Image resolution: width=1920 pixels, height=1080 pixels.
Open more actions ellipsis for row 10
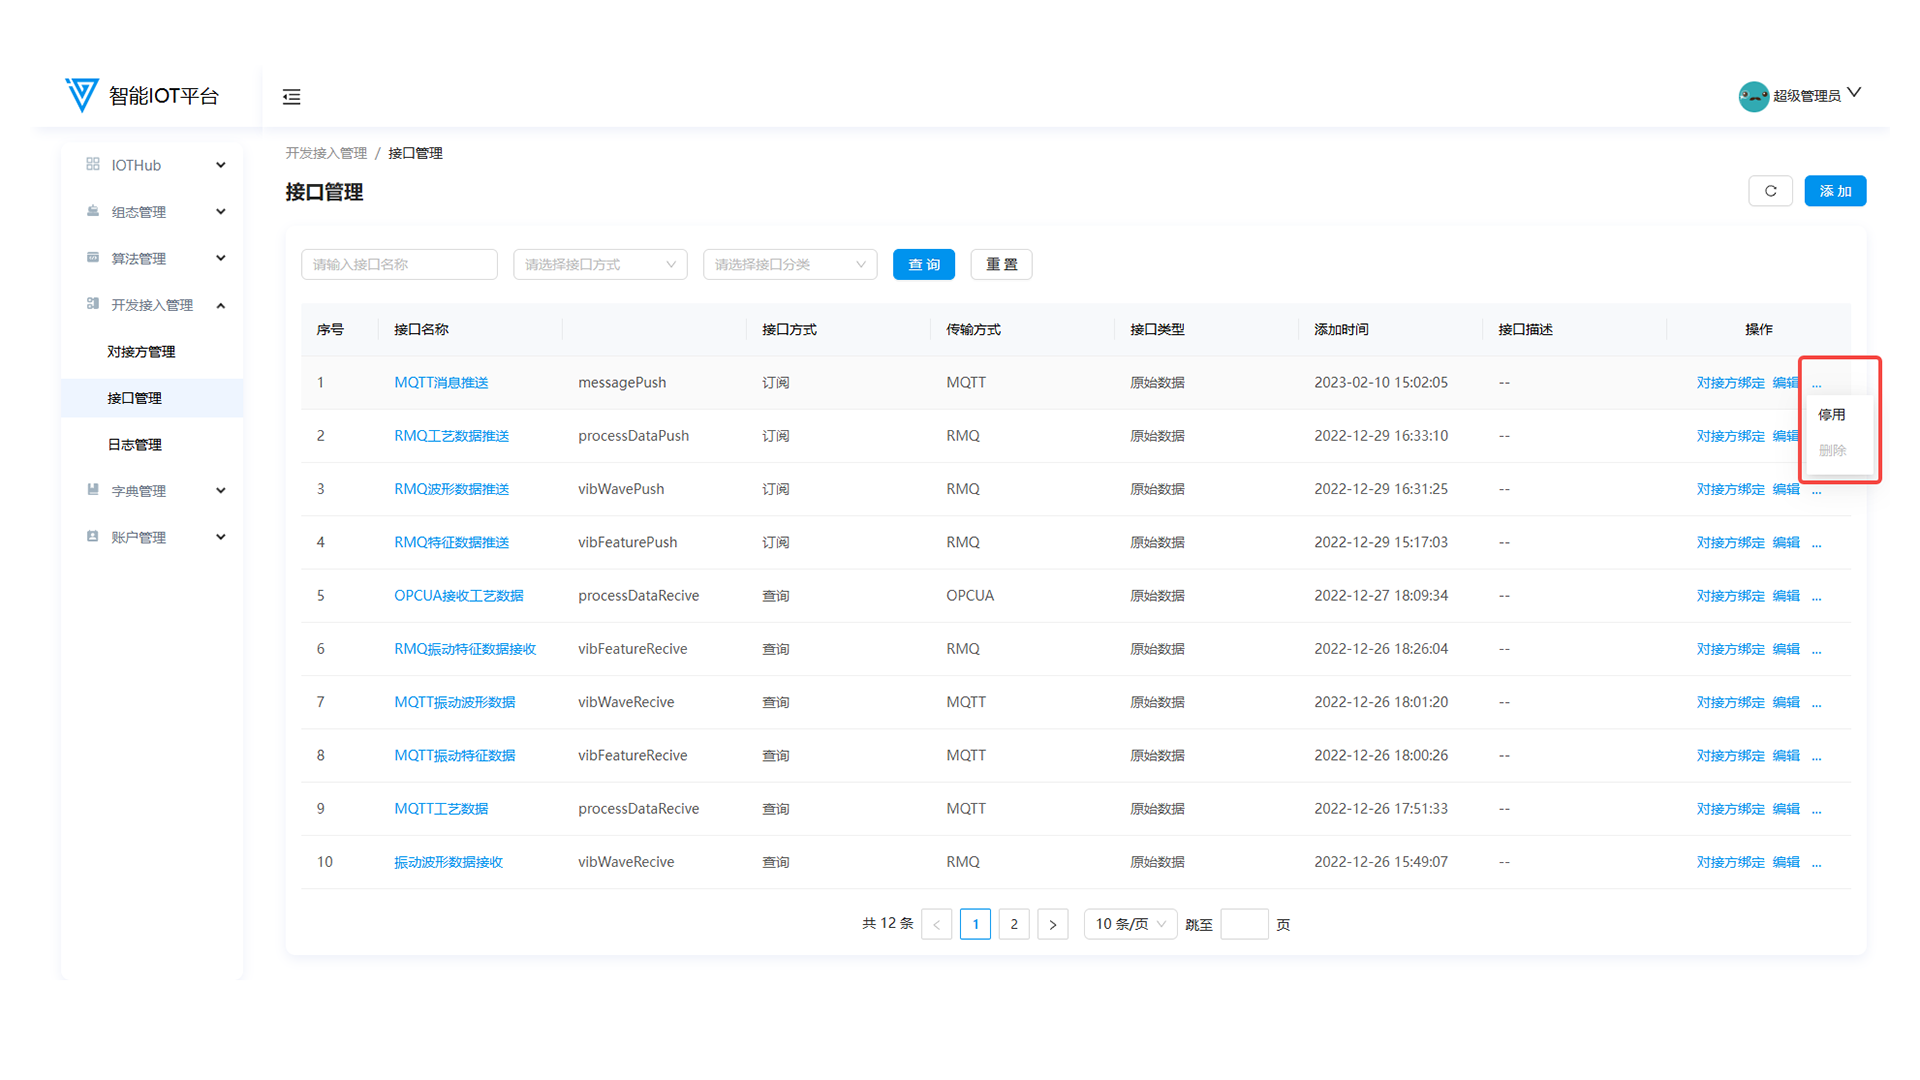pyautogui.click(x=1816, y=863)
